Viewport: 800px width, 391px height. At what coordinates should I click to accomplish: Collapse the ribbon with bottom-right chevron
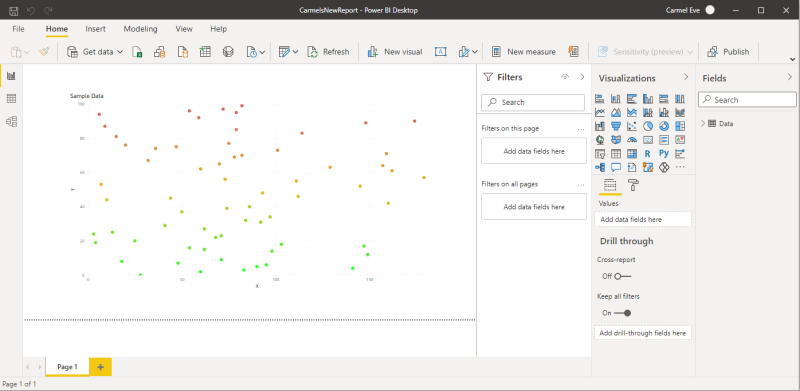793,59
